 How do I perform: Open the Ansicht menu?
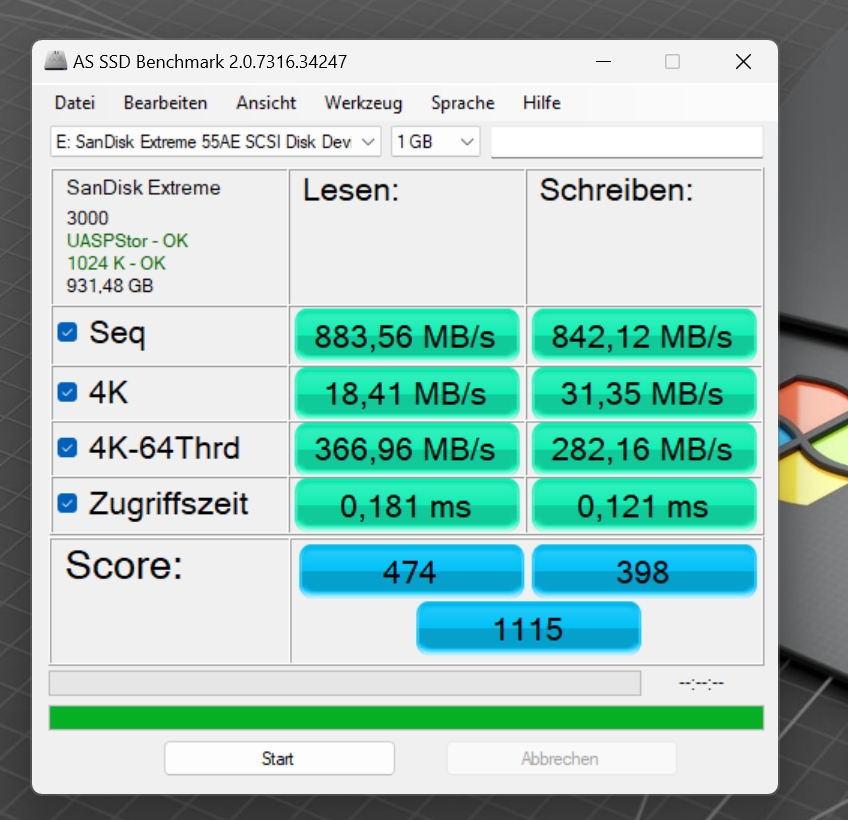[x=266, y=103]
